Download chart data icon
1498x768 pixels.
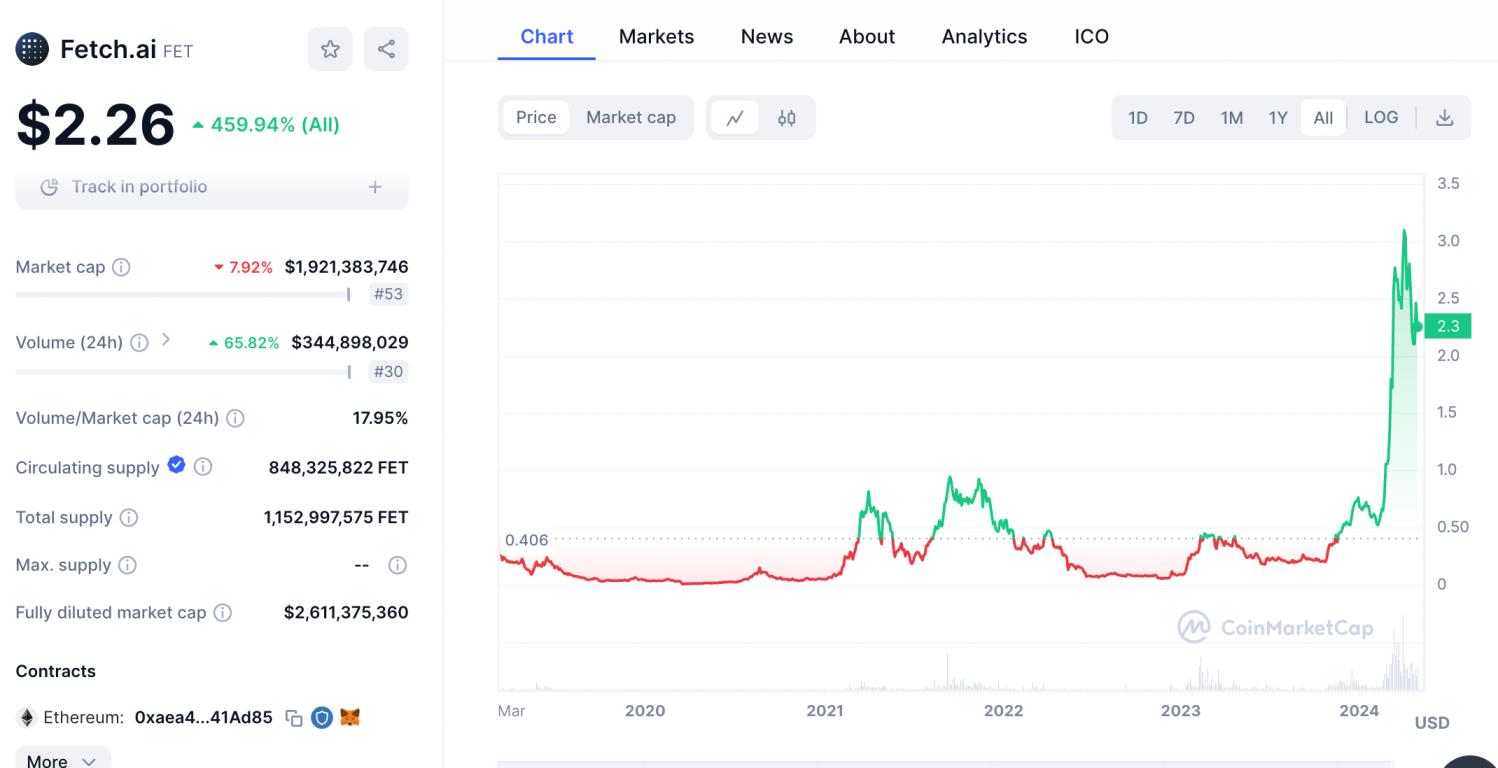click(1444, 118)
